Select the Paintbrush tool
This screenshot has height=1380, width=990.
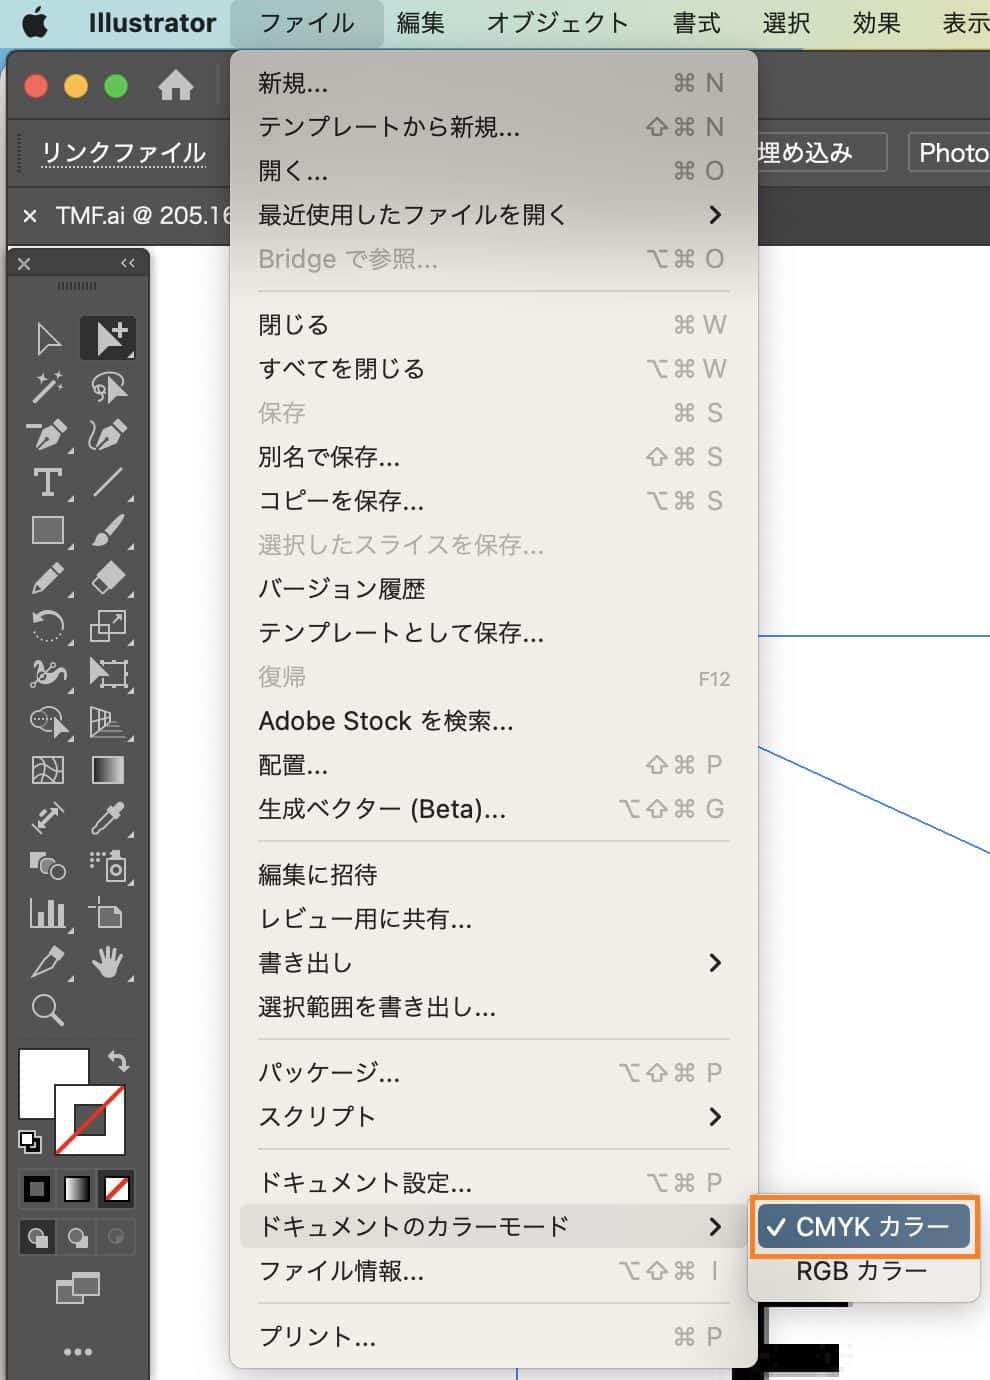108,530
